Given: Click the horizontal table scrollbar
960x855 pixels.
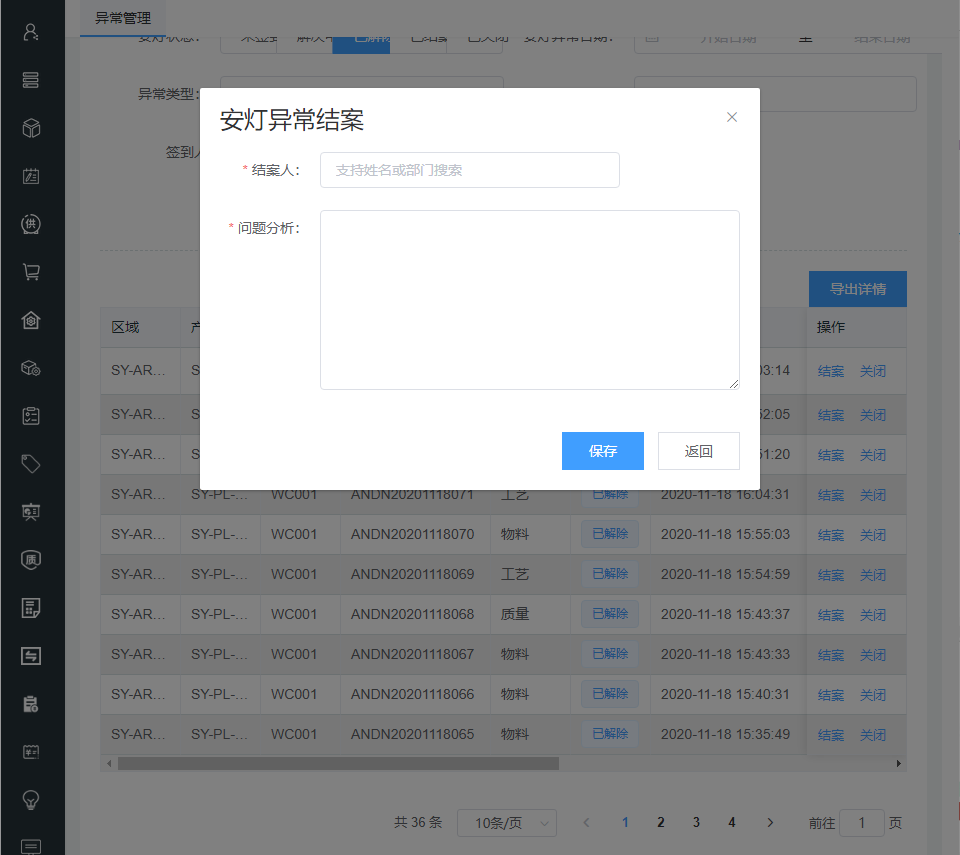Looking at the screenshot, I should pyautogui.click(x=338, y=763).
